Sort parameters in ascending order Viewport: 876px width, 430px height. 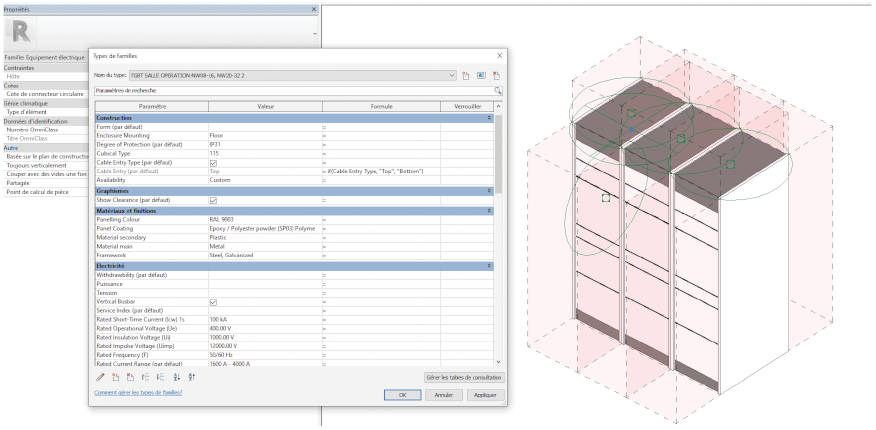[x=177, y=377]
